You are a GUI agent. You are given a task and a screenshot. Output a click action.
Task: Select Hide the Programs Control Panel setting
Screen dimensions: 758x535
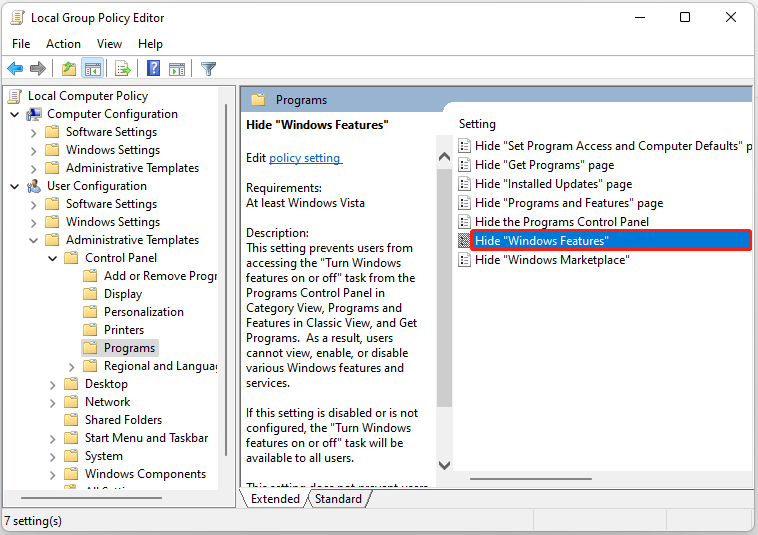coord(562,222)
